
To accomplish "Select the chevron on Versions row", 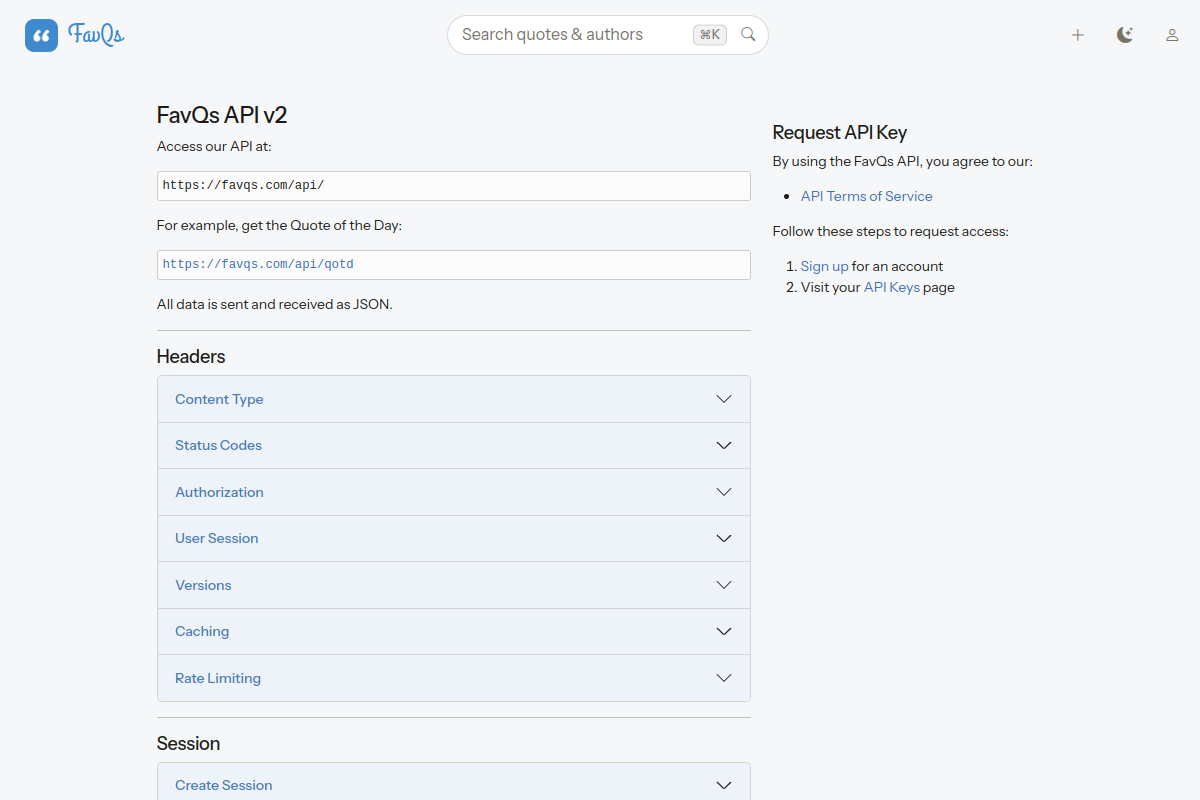I will coord(724,585).
